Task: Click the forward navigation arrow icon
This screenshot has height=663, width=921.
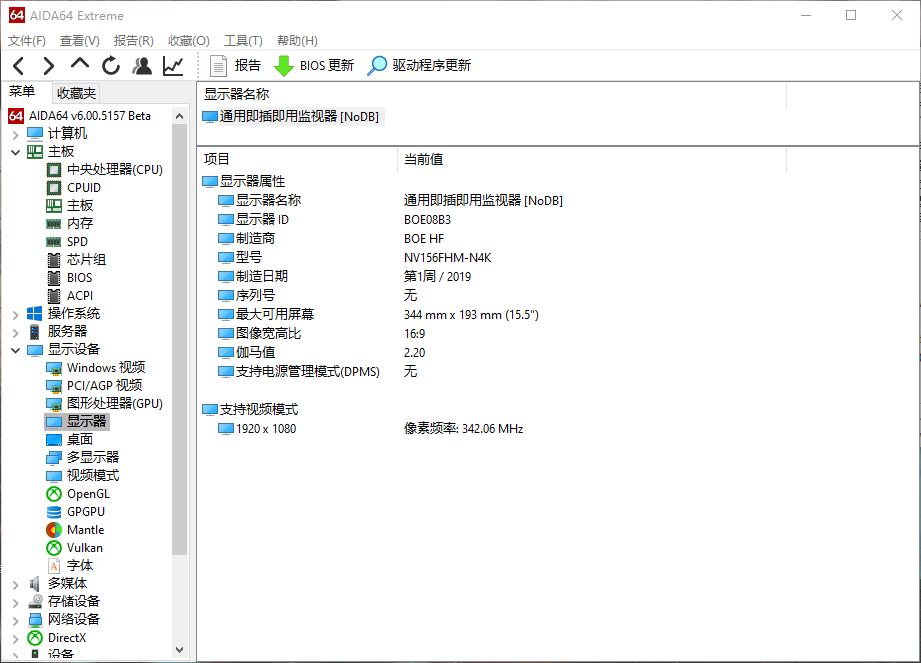Action: (48, 66)
